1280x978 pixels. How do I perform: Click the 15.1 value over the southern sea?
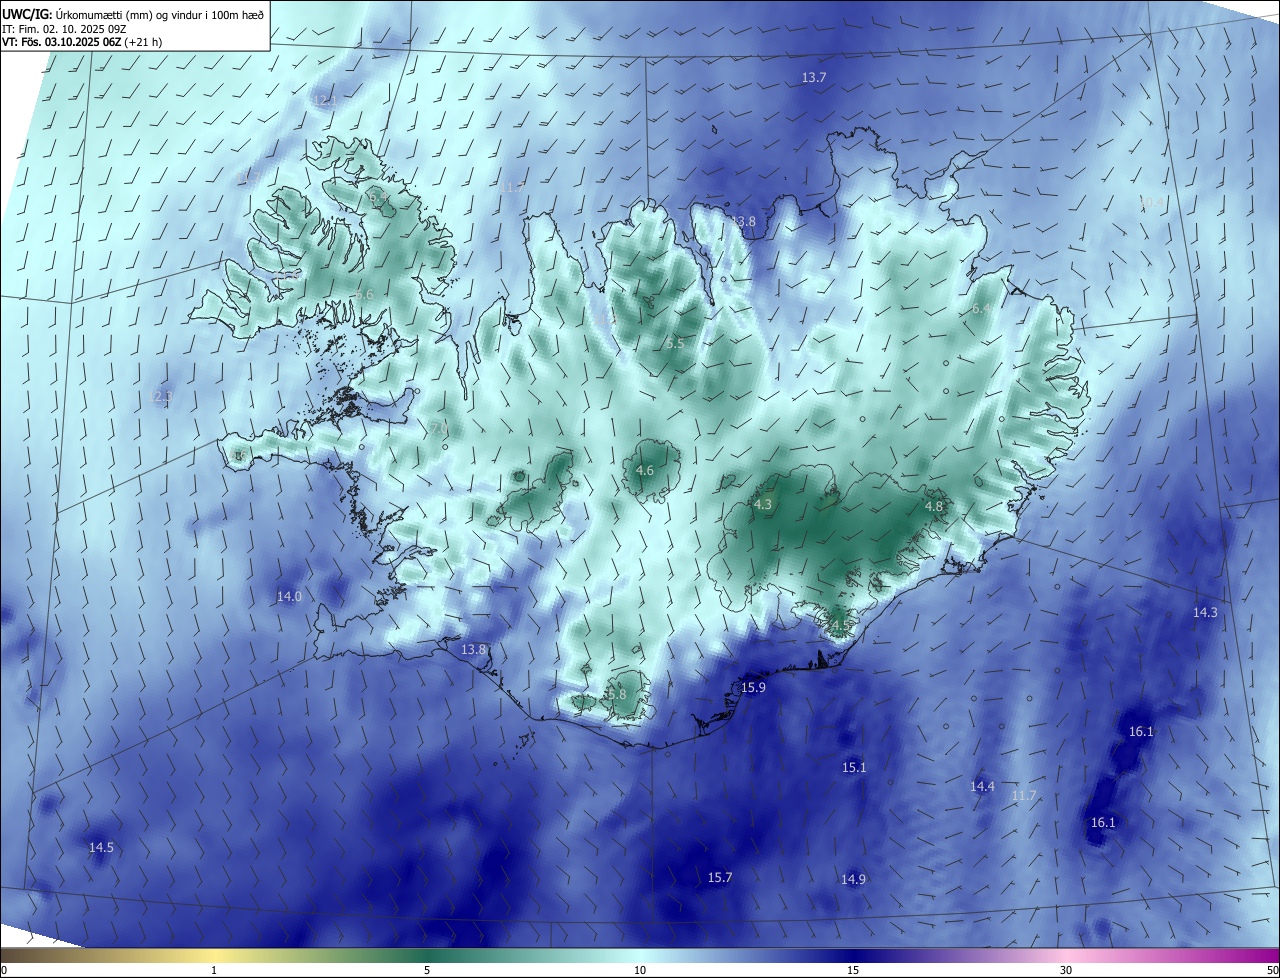pyautogui.click(x=853, y=768)
